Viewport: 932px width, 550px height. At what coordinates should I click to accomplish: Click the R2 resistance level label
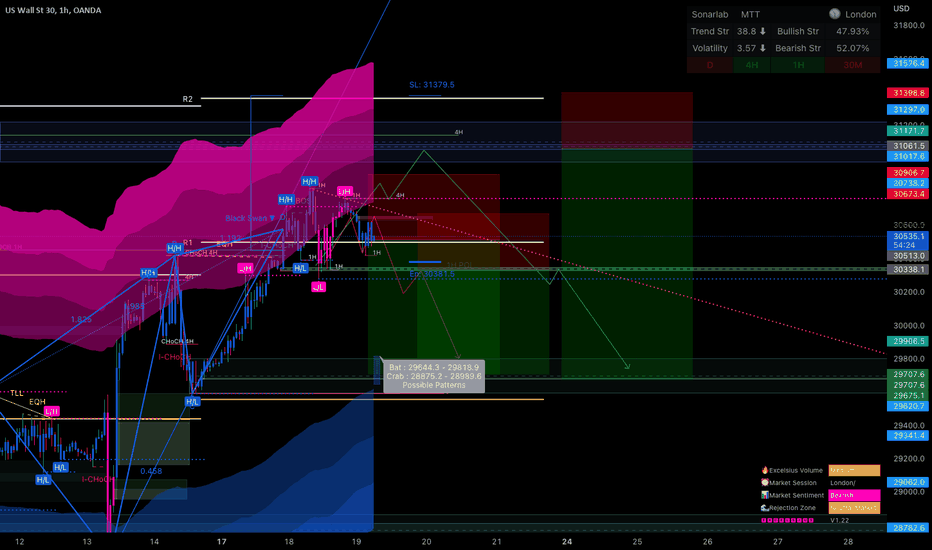click(187, 99)
